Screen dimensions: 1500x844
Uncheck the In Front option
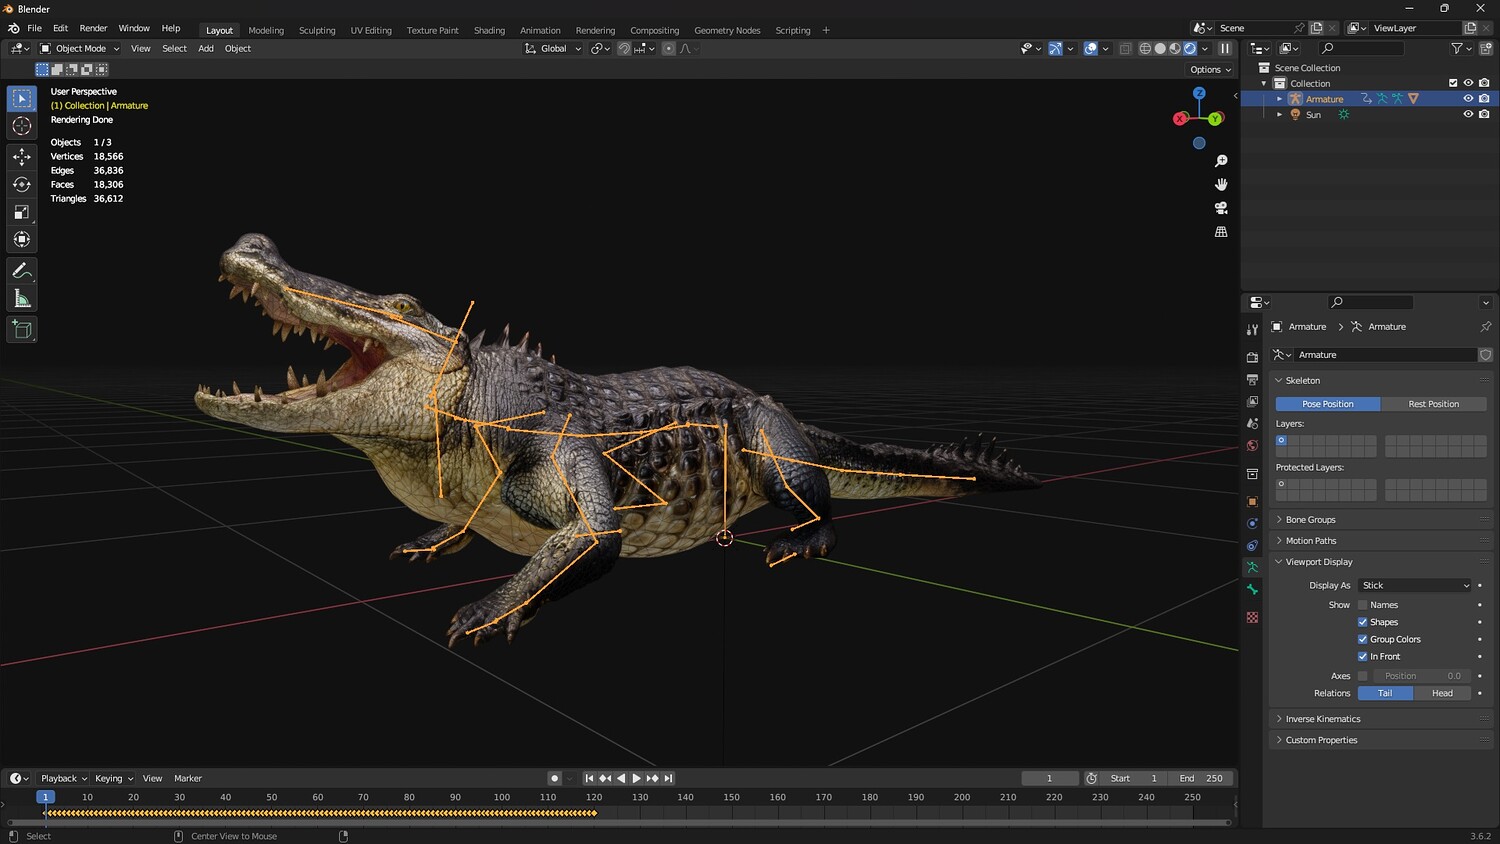pyautogui.click(x=1362, y=657)
